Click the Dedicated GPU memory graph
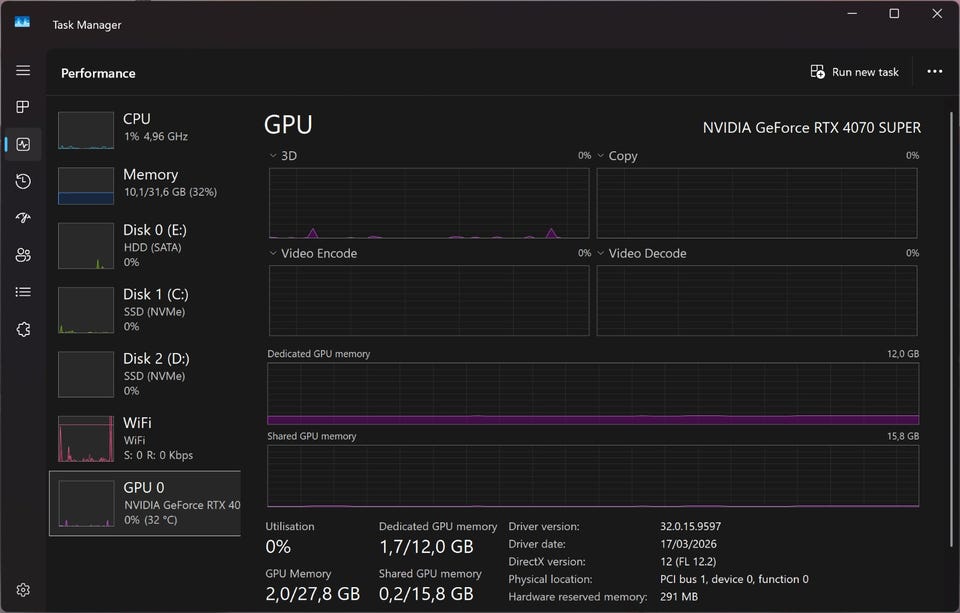Viewport: 960px width, 613px height. pyautogui.click(x=592, y=394)
